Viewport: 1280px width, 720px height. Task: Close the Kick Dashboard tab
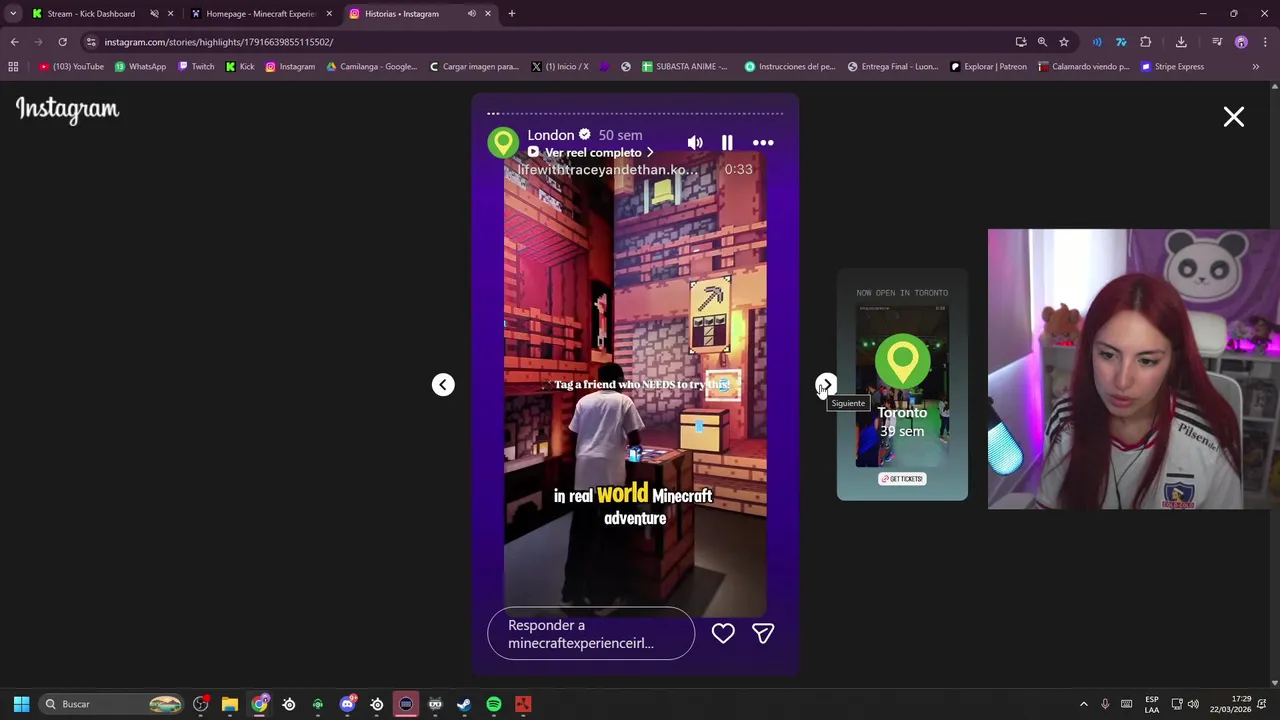[171, 14]
